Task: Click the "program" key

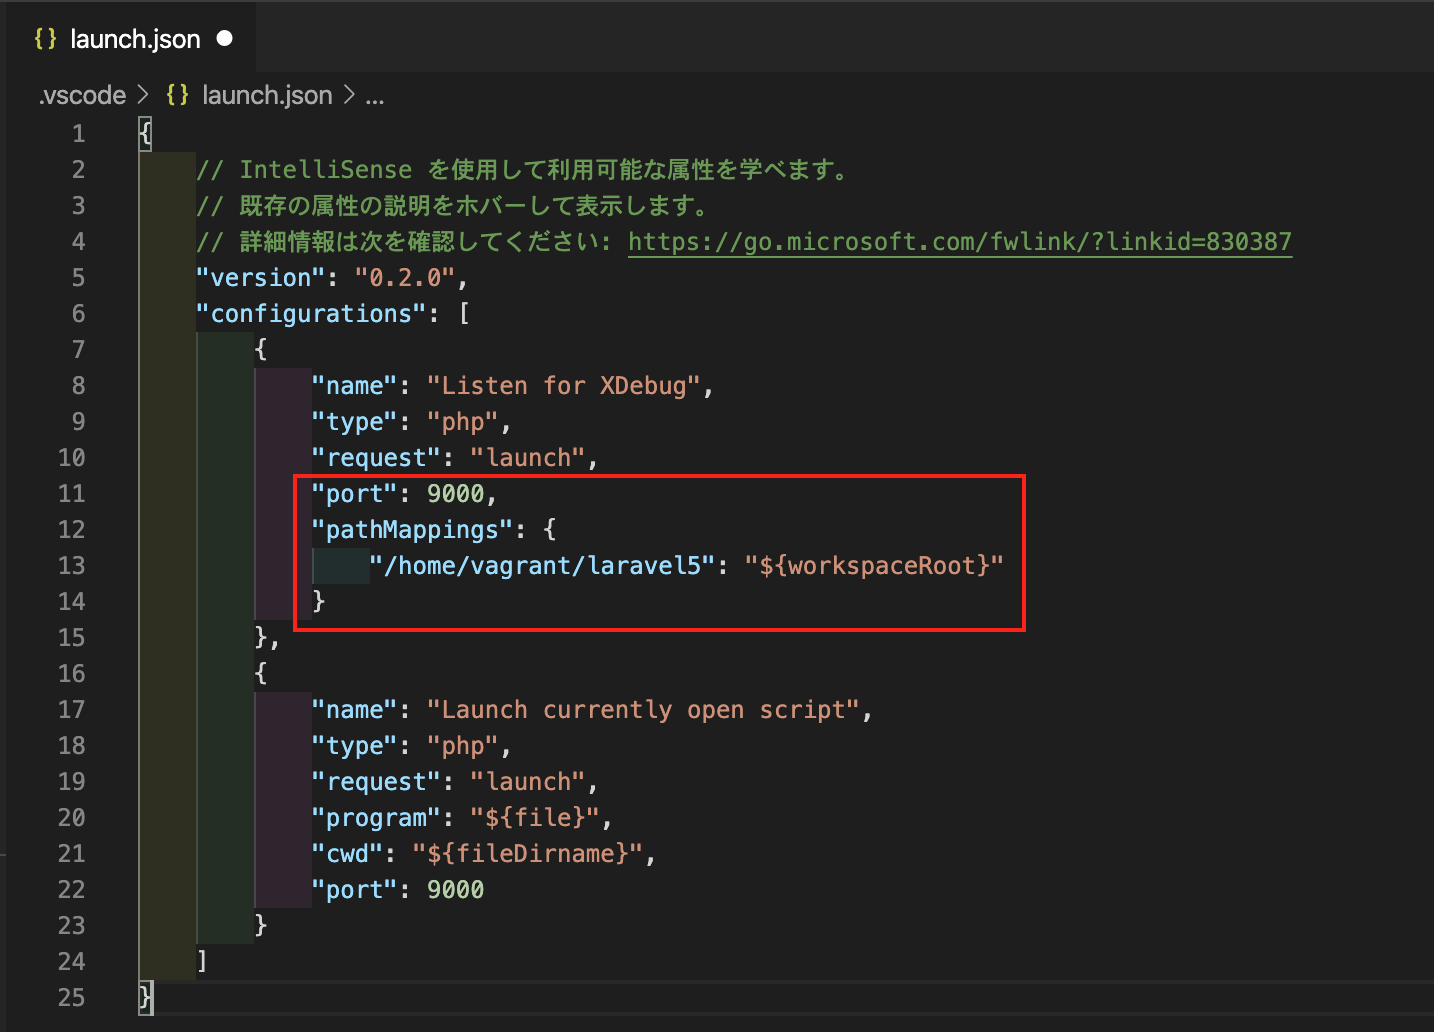Action: [376, 818]
